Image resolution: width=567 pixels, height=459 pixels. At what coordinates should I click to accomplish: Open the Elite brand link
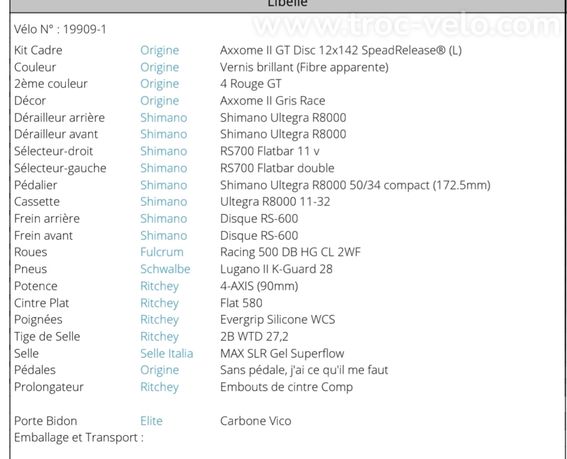[x=151, y=421]
